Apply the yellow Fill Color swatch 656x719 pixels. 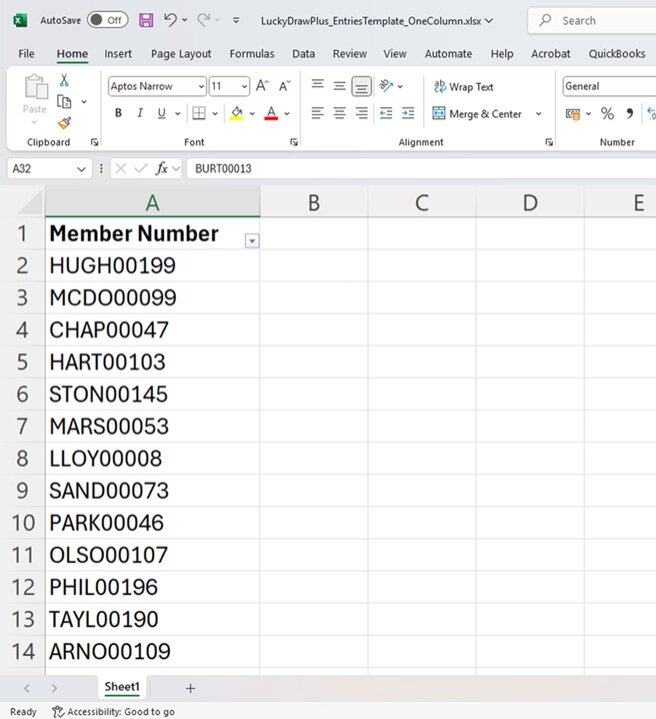[x=237, y=114]
